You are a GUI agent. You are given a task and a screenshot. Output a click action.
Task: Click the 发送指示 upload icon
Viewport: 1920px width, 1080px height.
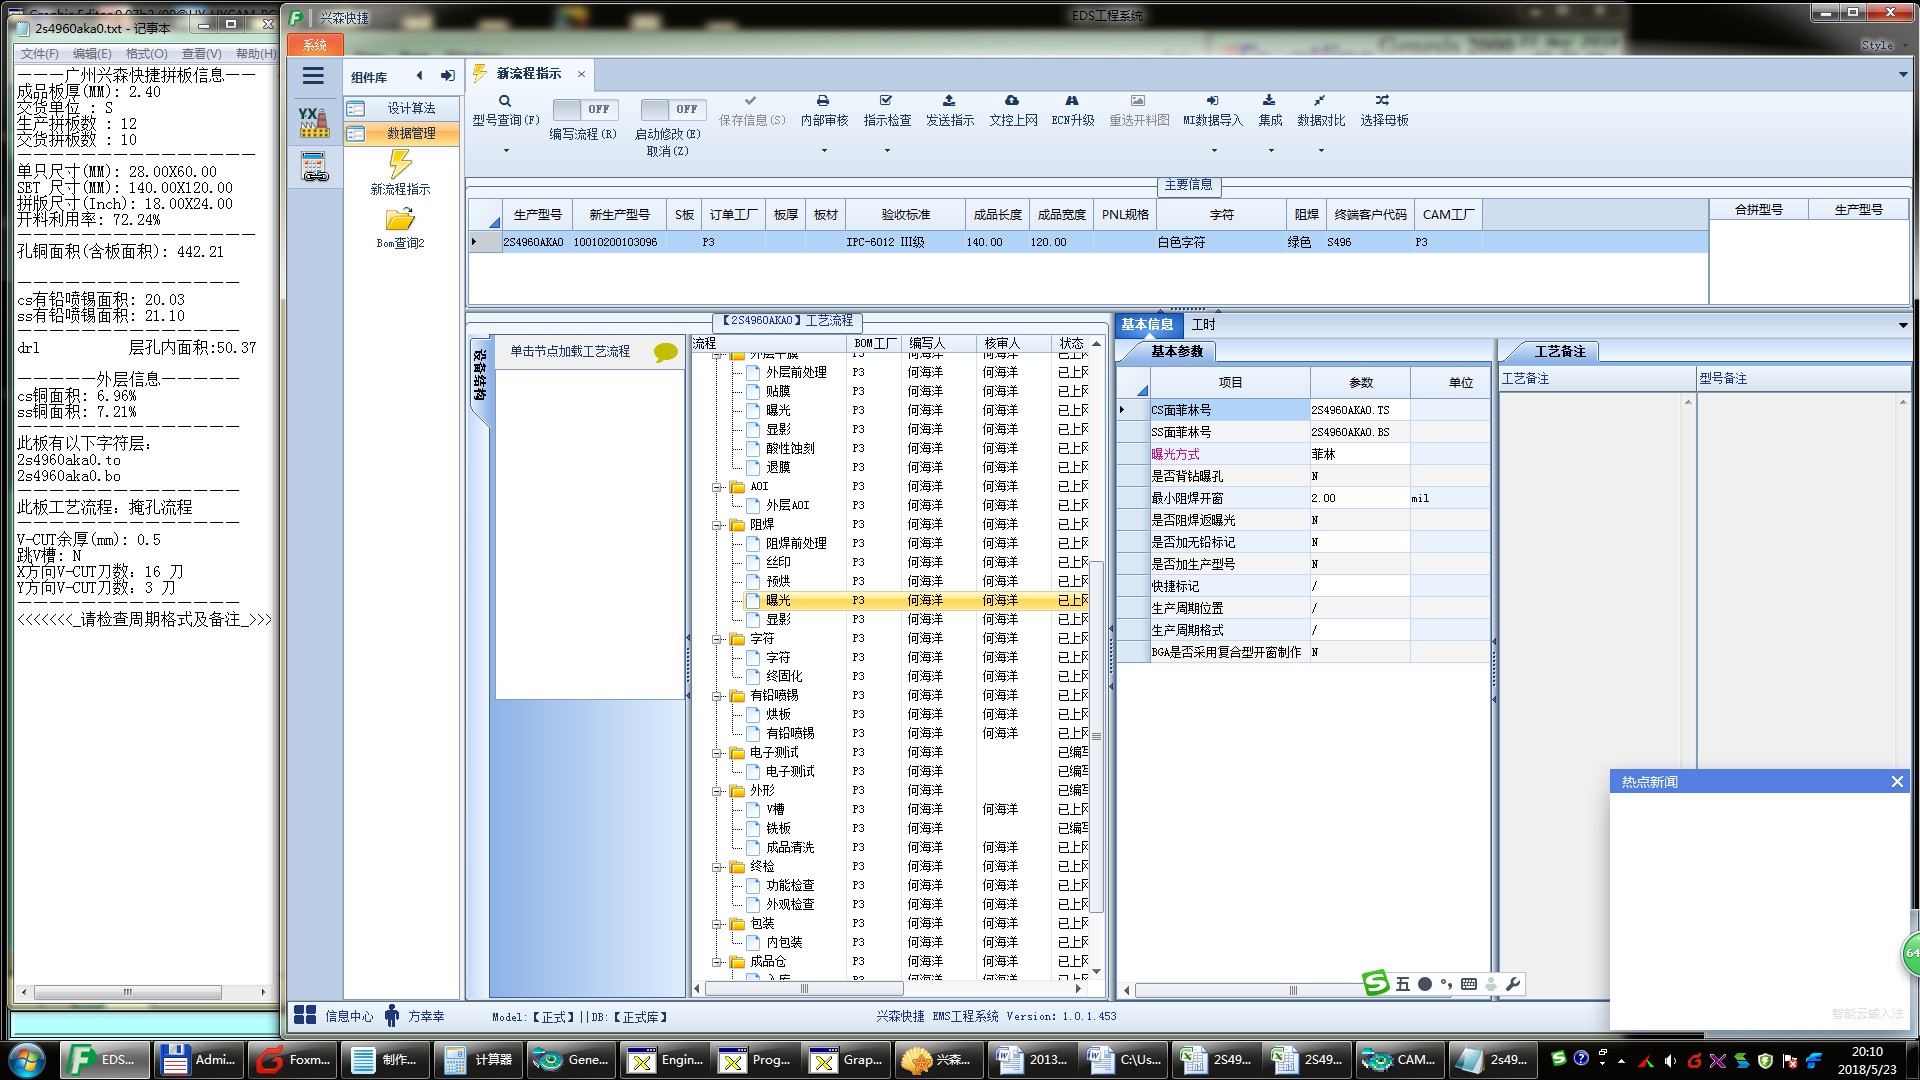[949, 101]
